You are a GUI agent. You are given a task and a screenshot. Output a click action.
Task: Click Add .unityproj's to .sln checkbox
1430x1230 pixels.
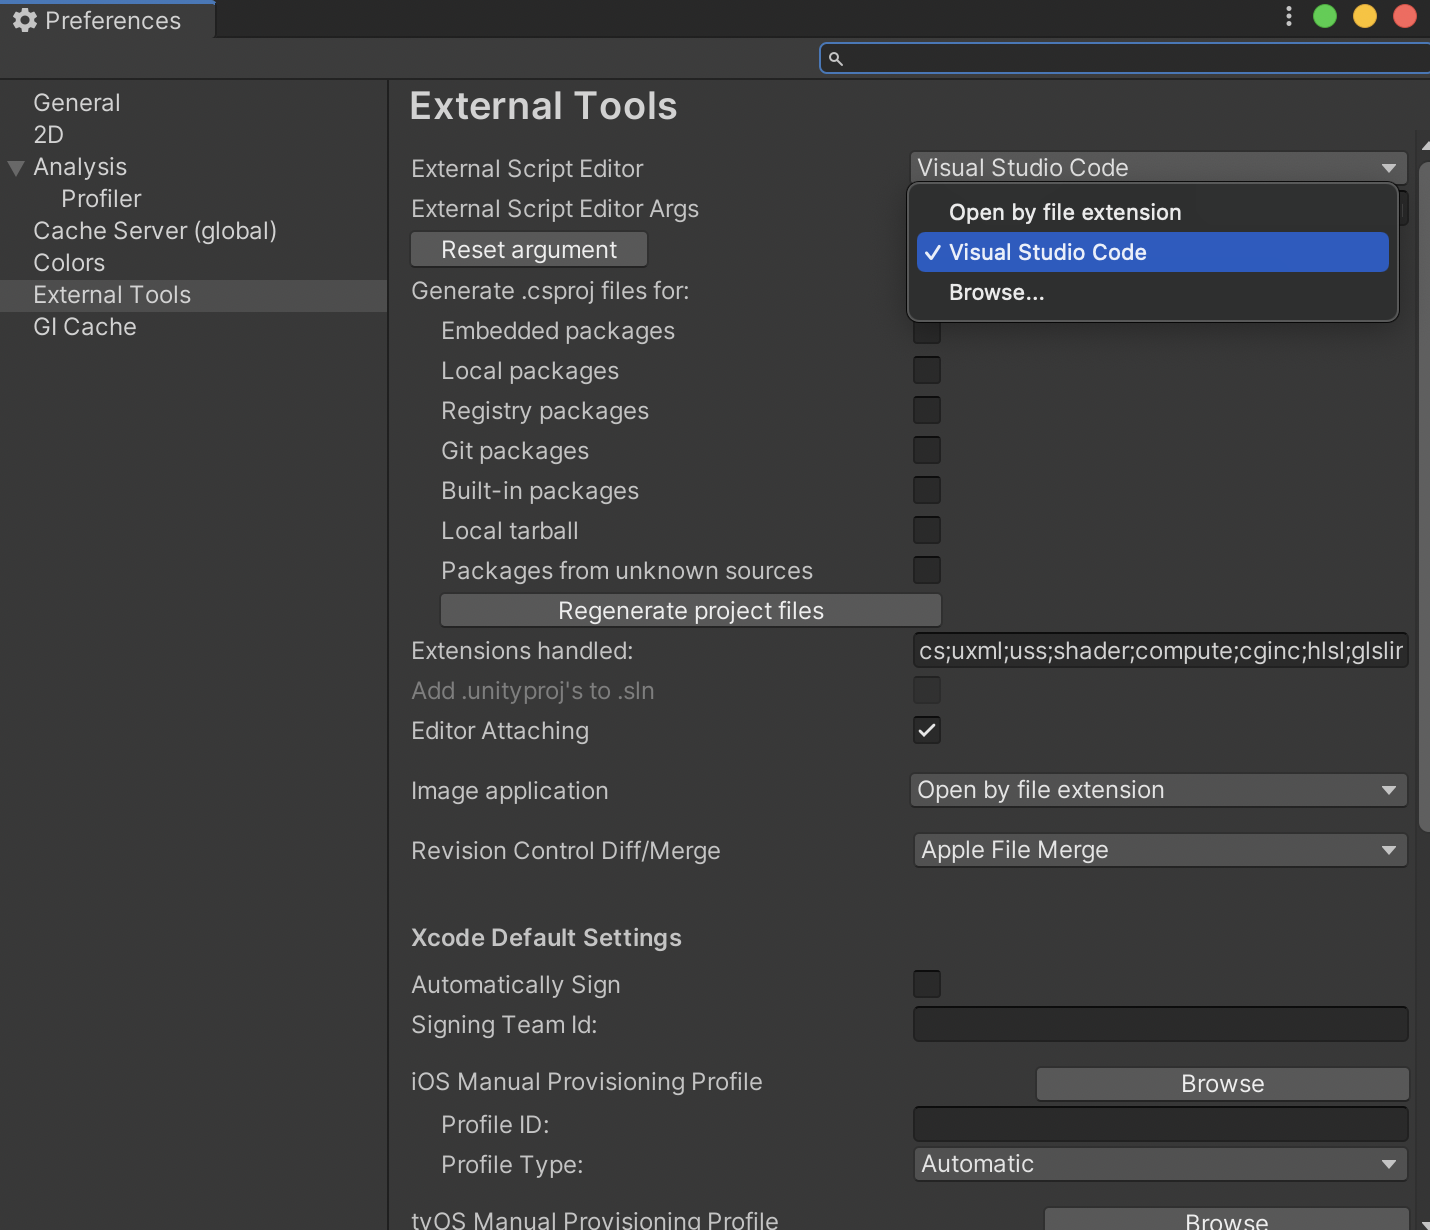click(x=927, y=690)
